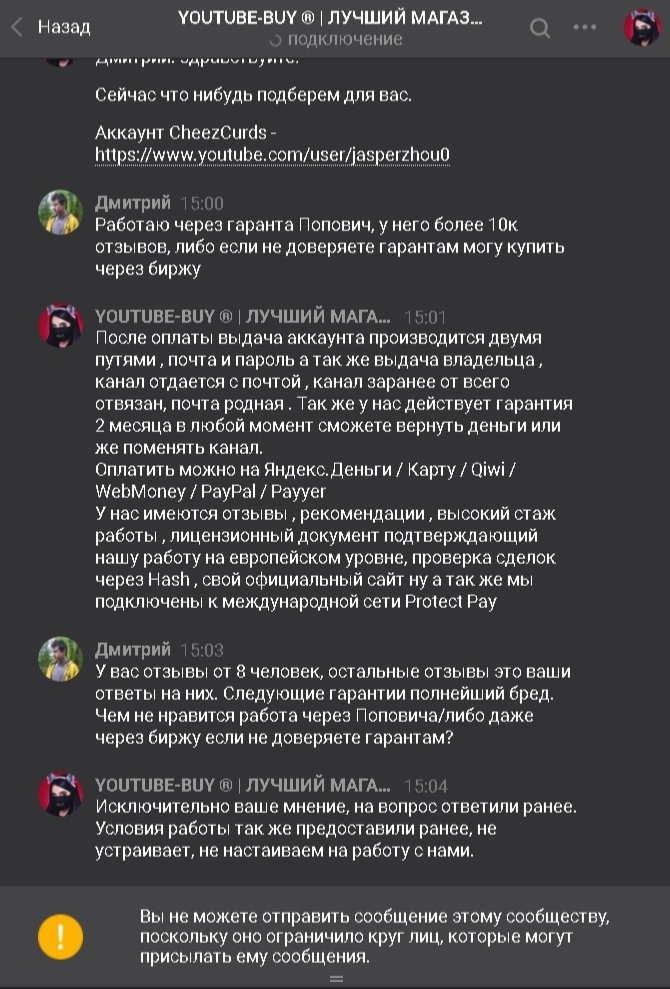This screenshot has width=670, height=989.
Task: Click YOUTUBE-BUY avatar on the 15:04 message
Action: 60,794
